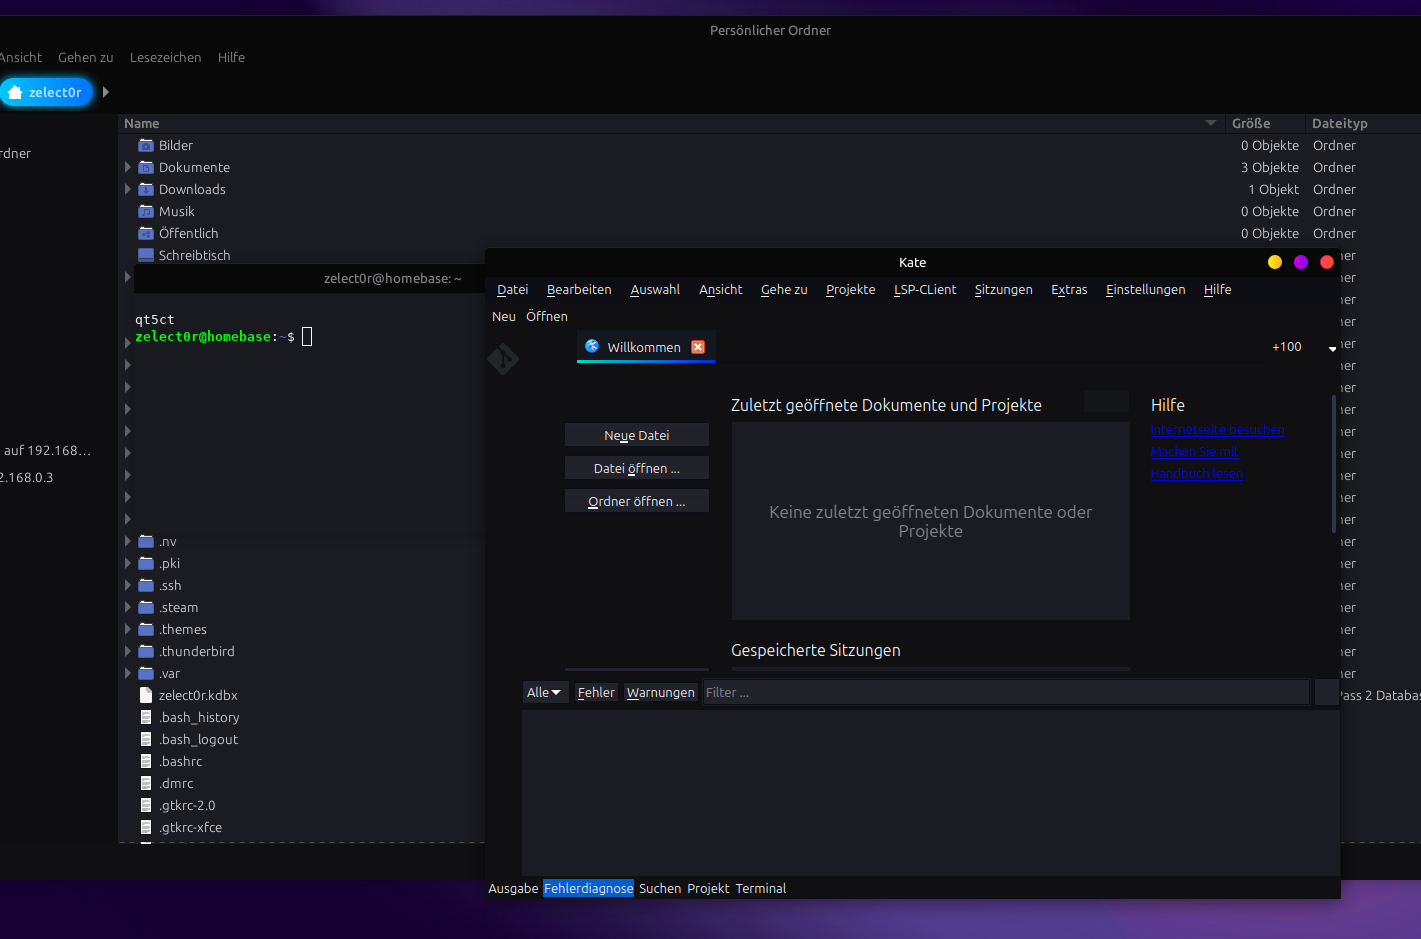This screenshot has height=939, width=1421.
Task: Click the terminal prompt zelect0r@homebase
Action: click(203, 337)
